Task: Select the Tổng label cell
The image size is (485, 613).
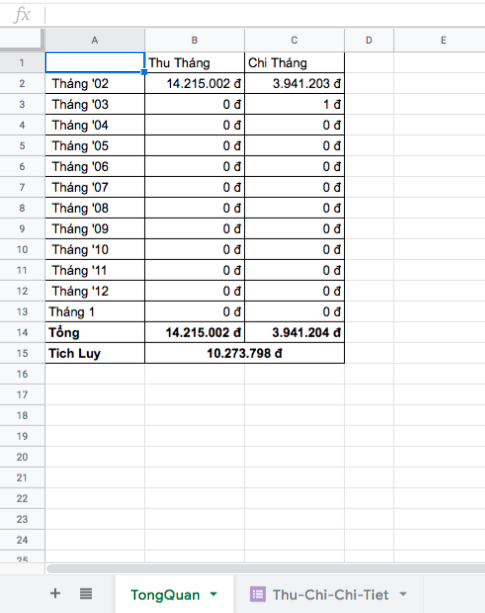Action: [95, 332]
